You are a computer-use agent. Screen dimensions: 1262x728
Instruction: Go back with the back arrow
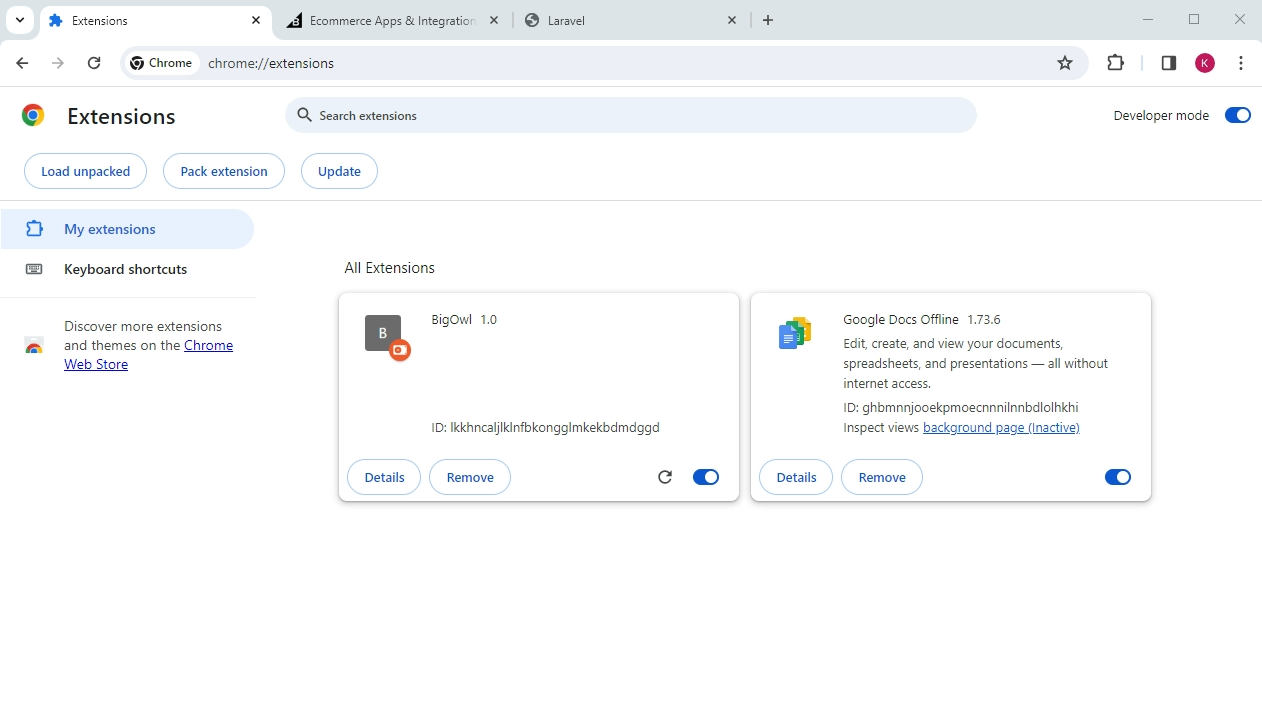(22, 63)
